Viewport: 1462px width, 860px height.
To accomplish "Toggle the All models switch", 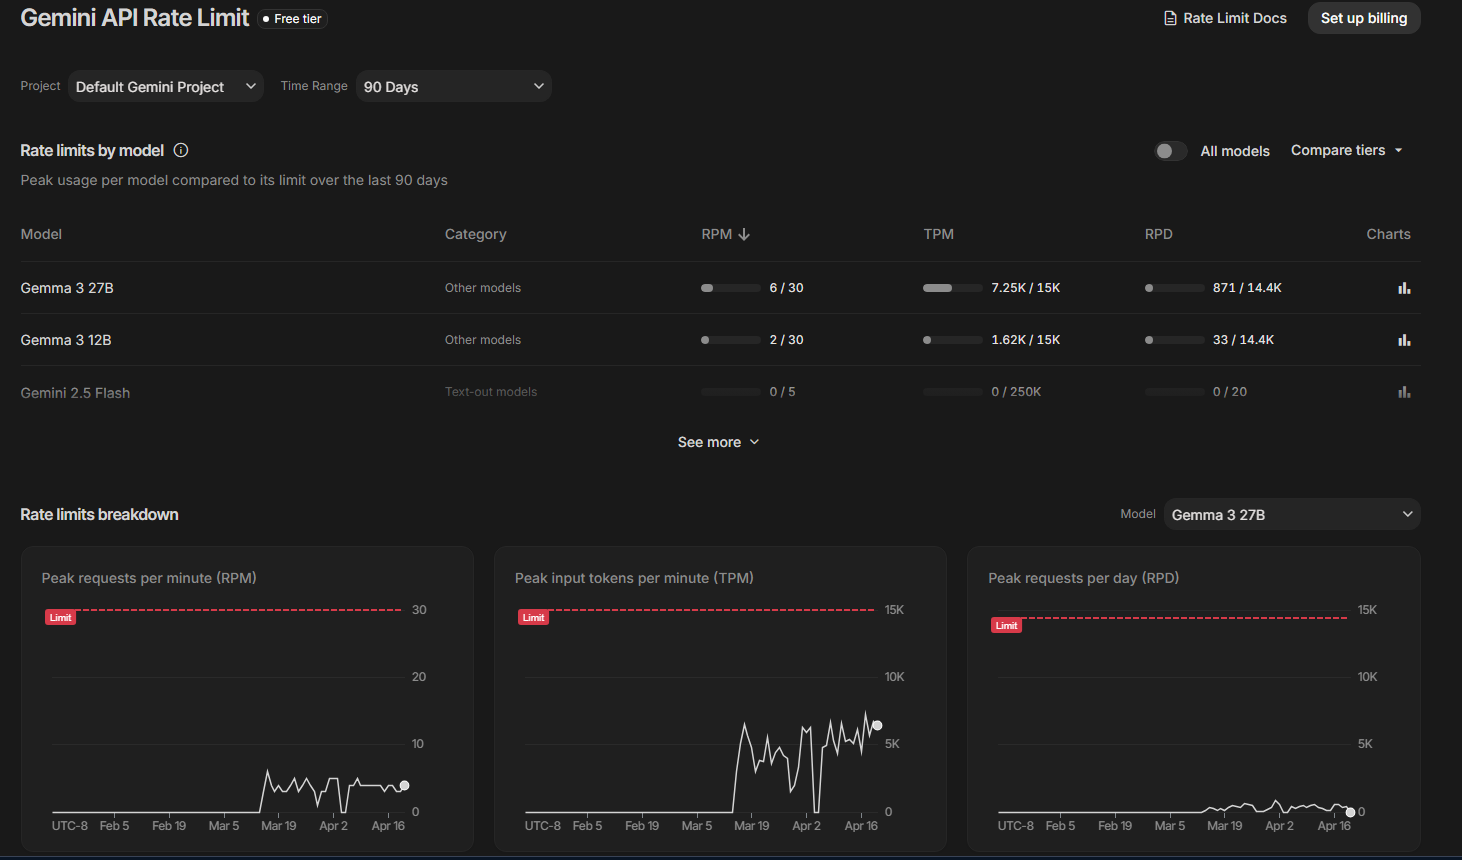I will click(x=1170, y=151).
